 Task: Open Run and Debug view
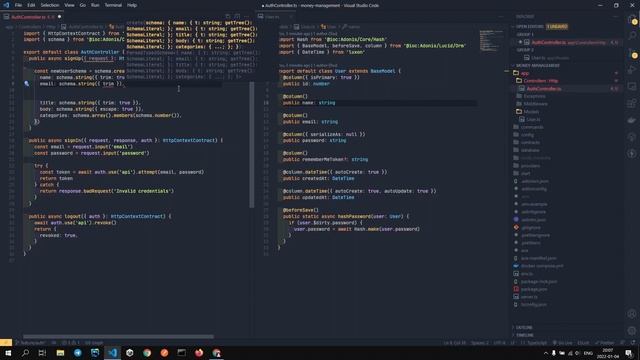tap(632, 70)
